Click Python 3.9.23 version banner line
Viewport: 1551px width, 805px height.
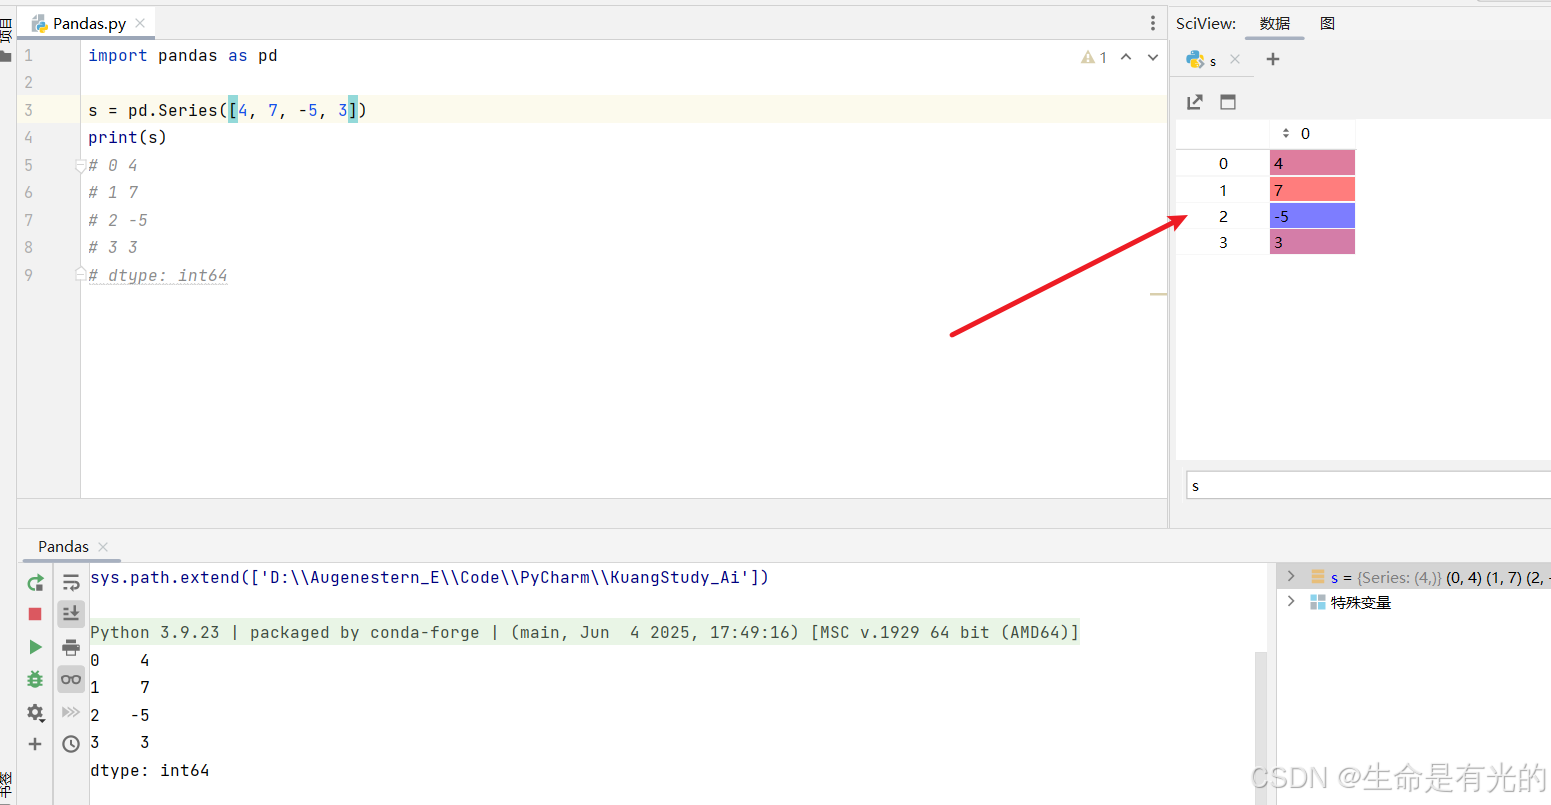click(585, 632)
